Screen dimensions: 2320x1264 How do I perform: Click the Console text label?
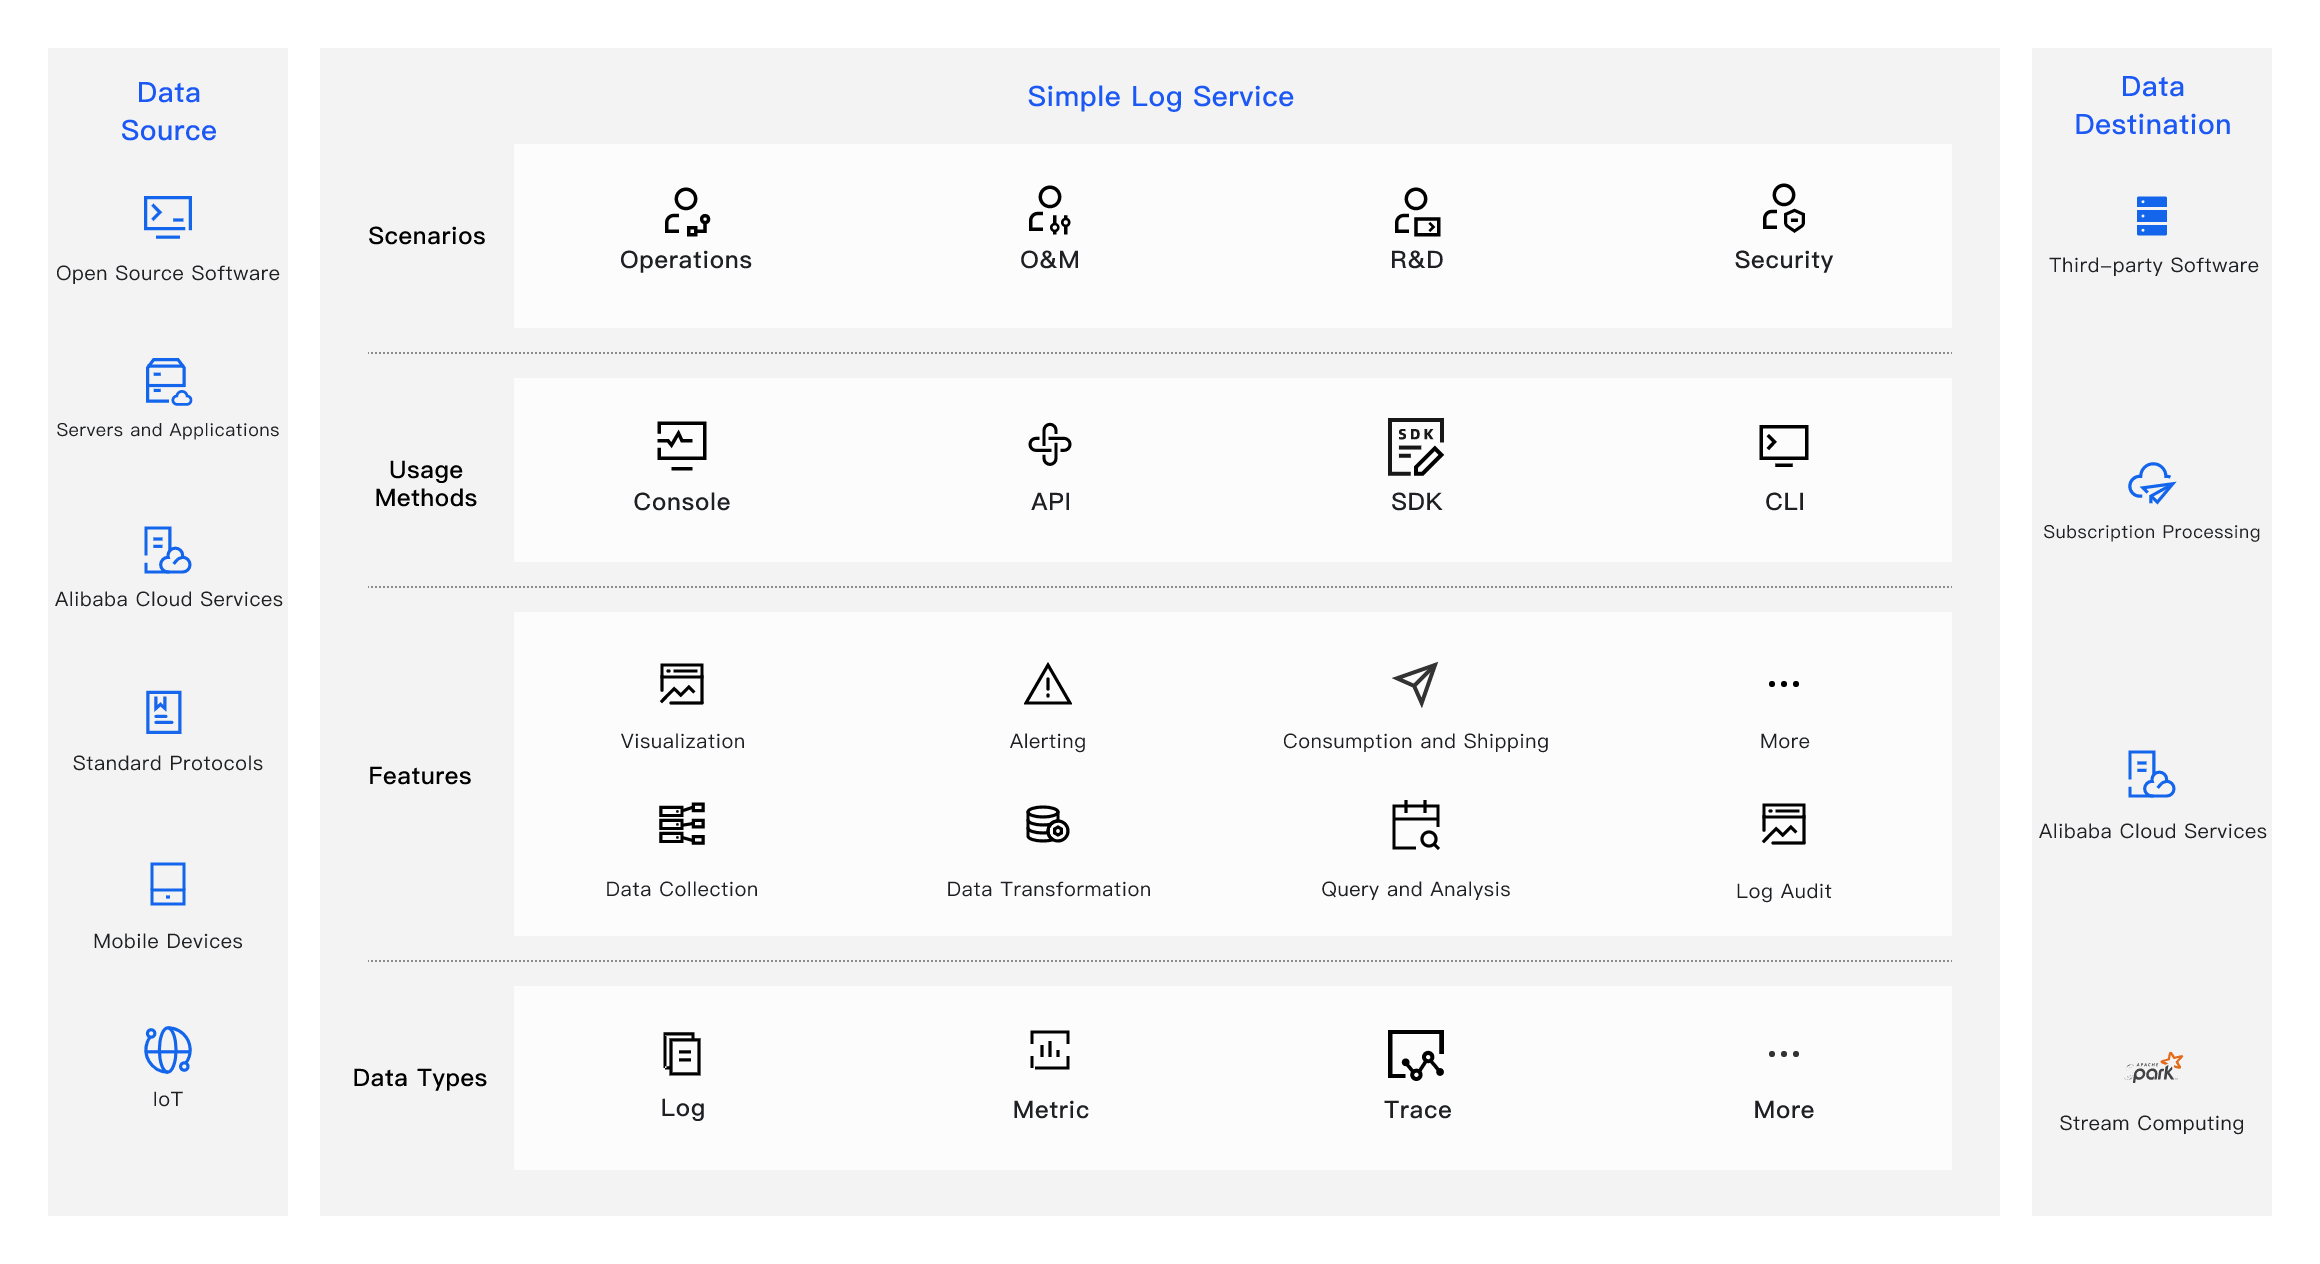682,502
